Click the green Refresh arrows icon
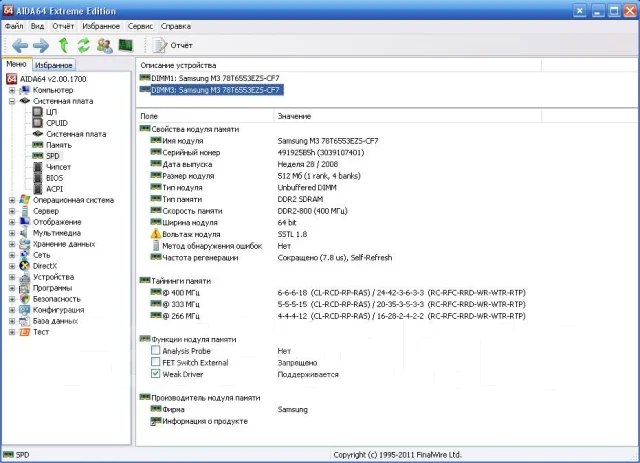Image resolution: width=640 pixels, height=463 pixels. click(84, 45)
